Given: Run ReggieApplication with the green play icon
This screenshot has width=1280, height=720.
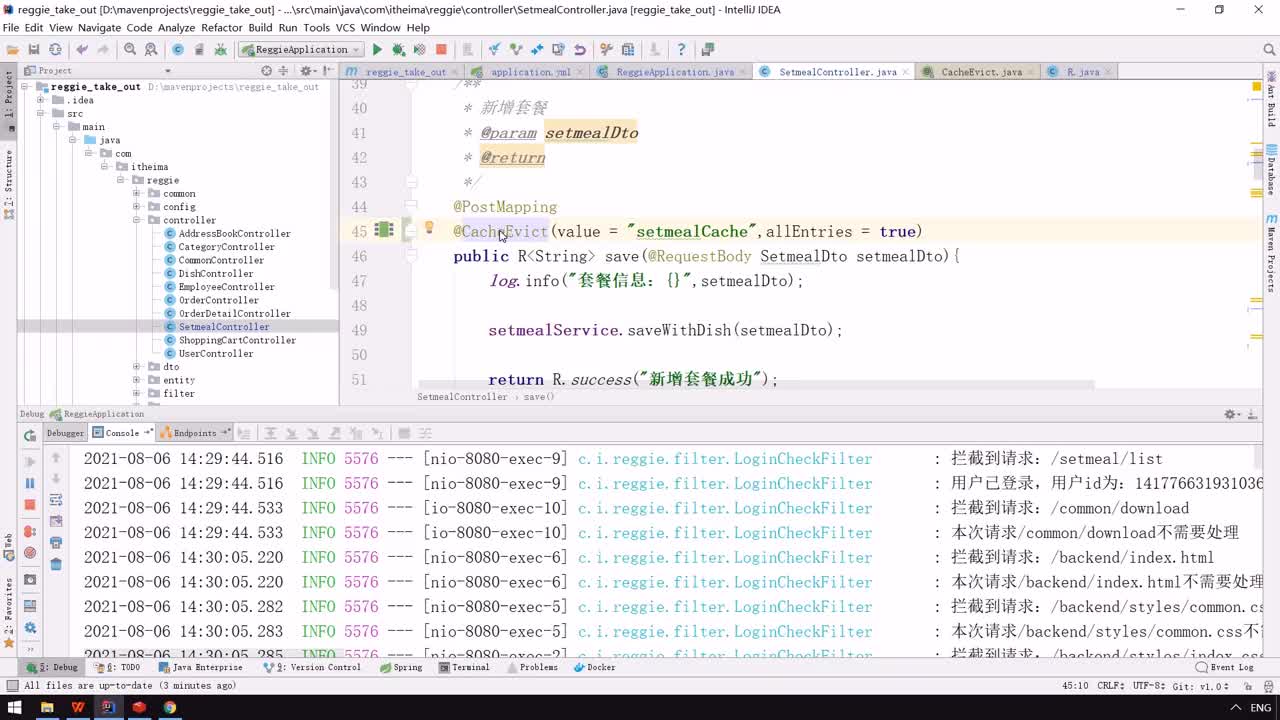Looking at the screenshot, I should pos(377,49).
